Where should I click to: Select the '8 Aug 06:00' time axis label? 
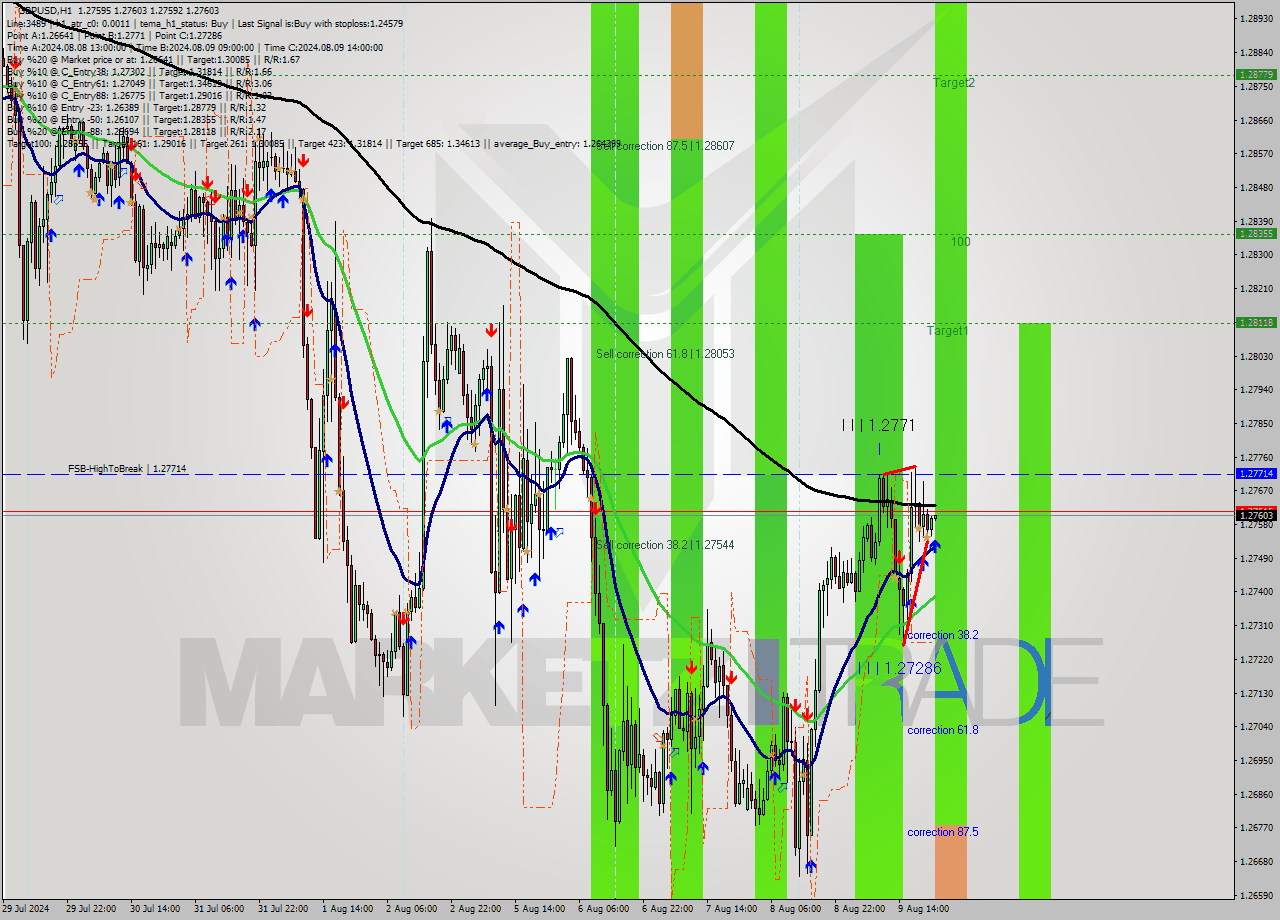pyautogui.click(x=795, y=909)
